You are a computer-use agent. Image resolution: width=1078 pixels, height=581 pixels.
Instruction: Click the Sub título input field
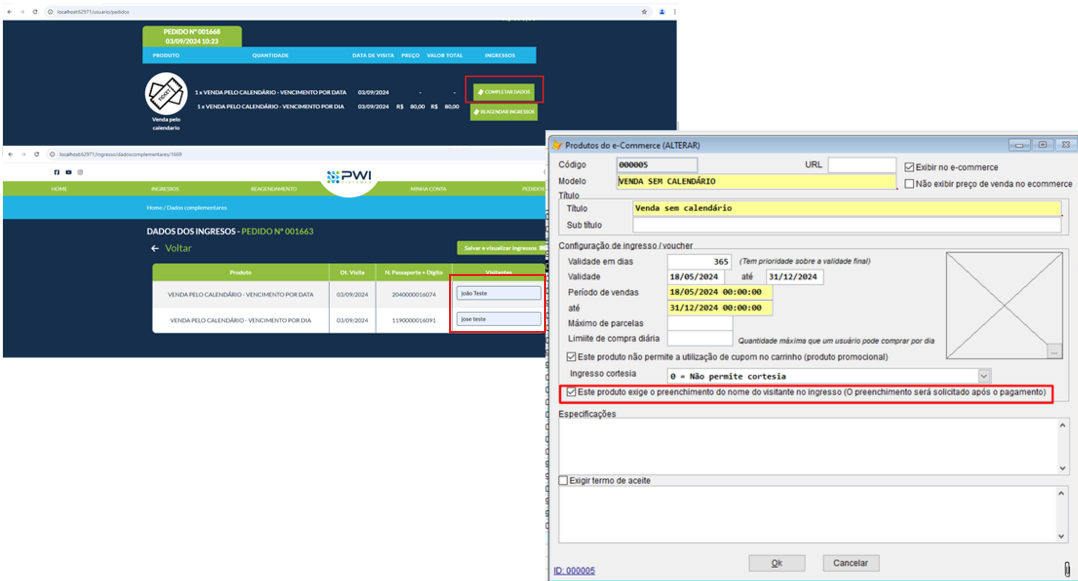(845, 226)
